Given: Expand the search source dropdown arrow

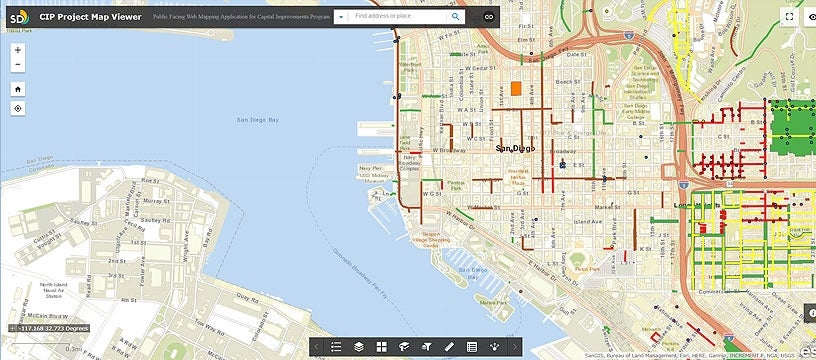Looking at the screenshot, I should pos(341,17).
